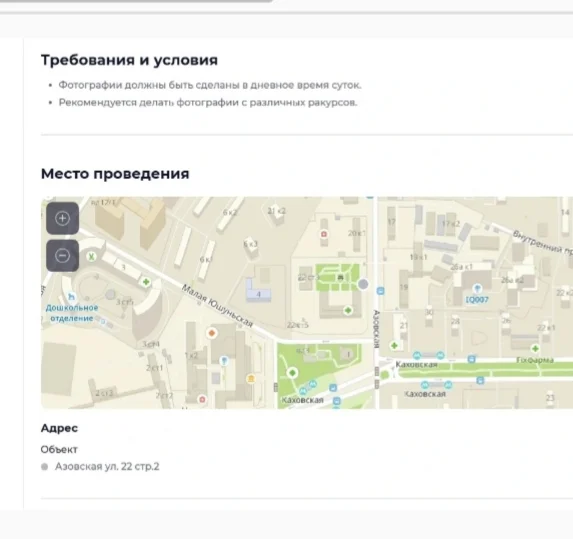
Task: Zoom in on the map
Action: tap(62, 218)
